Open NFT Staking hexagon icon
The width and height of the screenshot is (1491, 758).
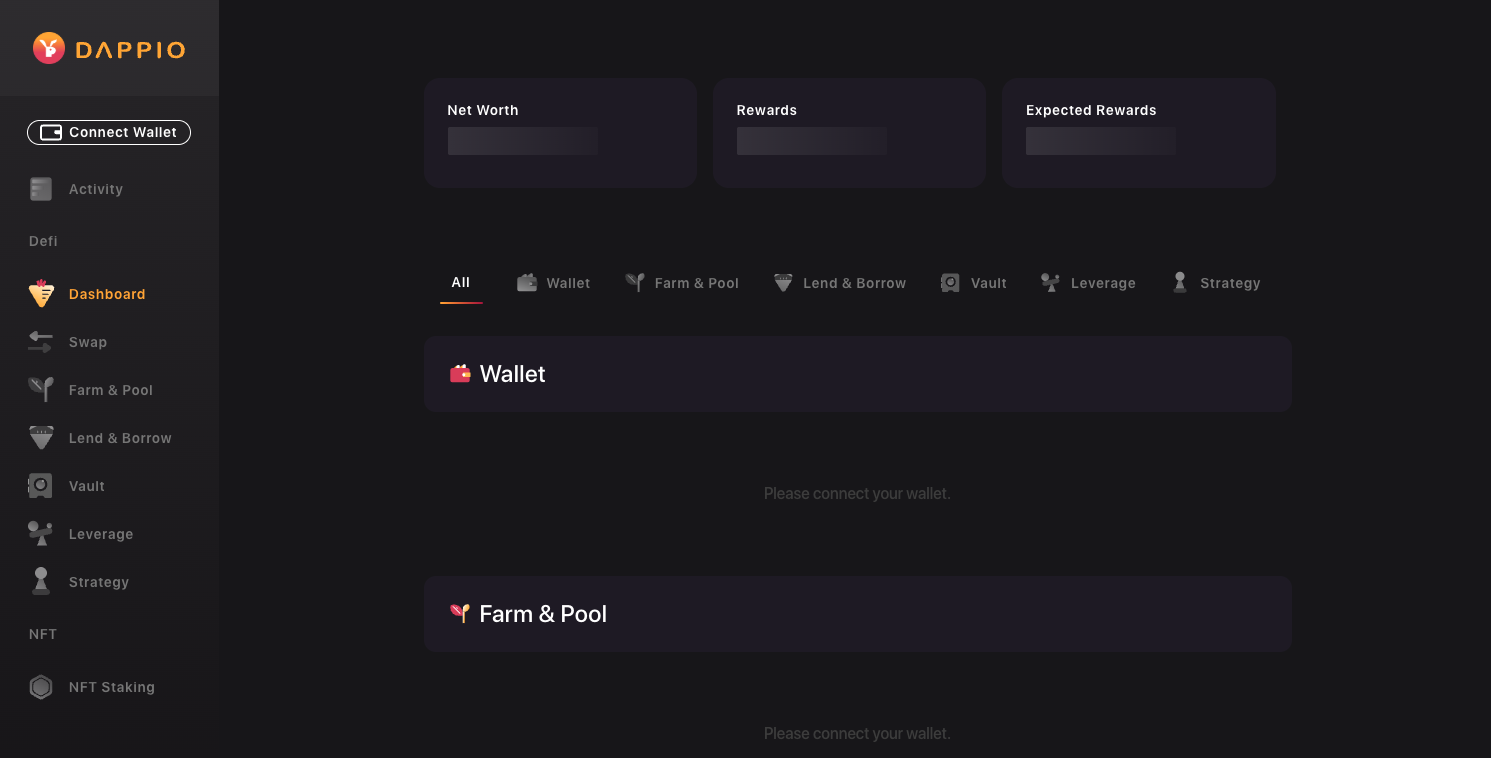(x=41, y=687)
